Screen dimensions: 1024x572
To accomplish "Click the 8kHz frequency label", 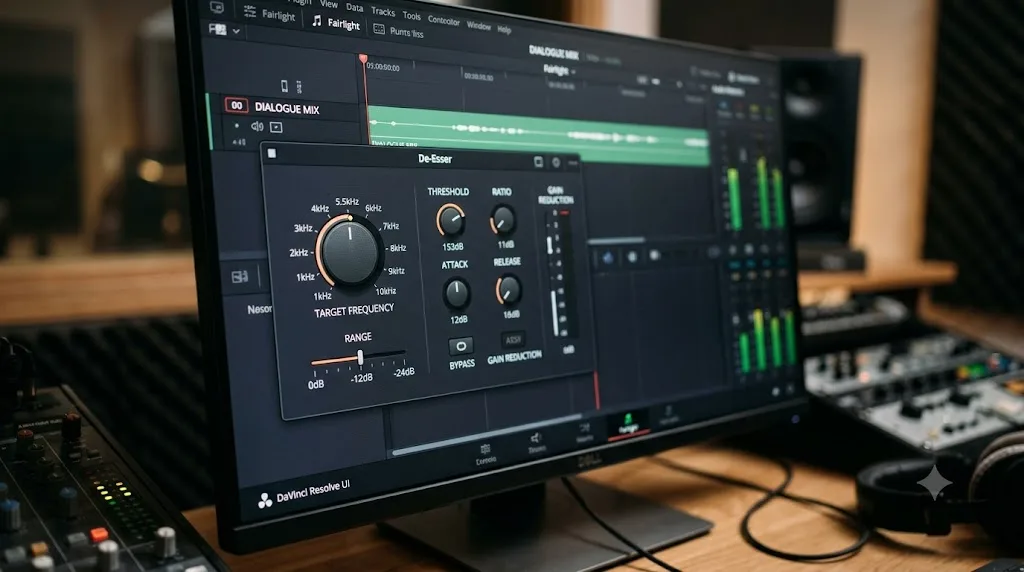I will 398,247.
